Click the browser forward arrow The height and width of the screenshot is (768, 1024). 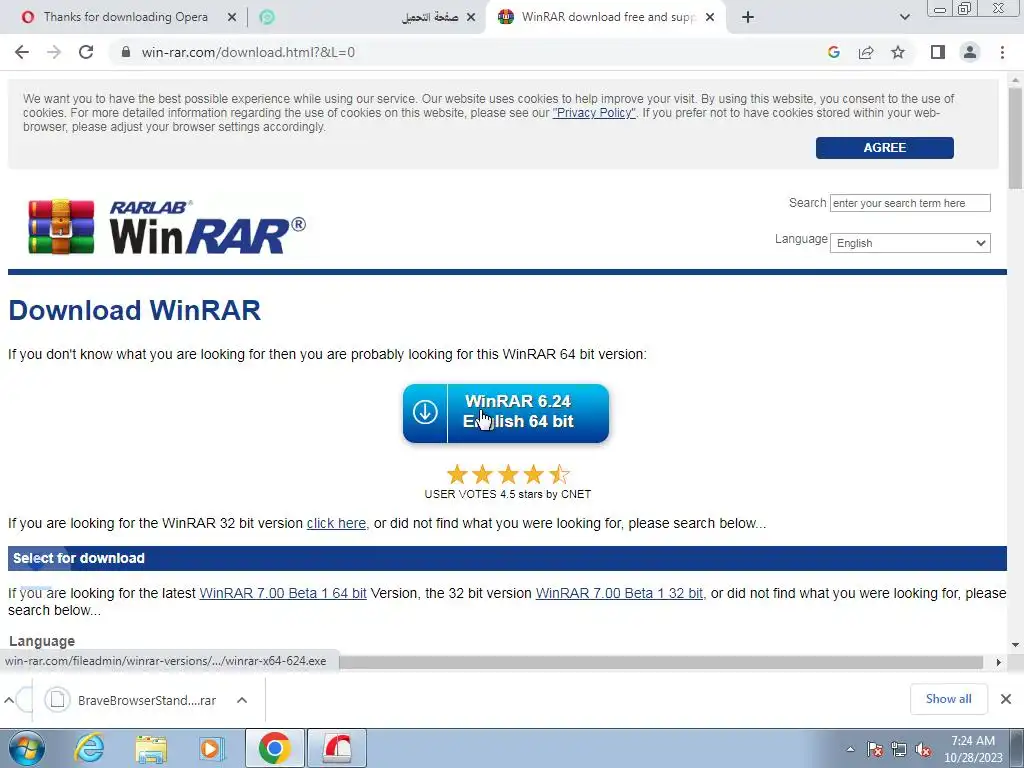pyautogui.click(x=54, y=52)
